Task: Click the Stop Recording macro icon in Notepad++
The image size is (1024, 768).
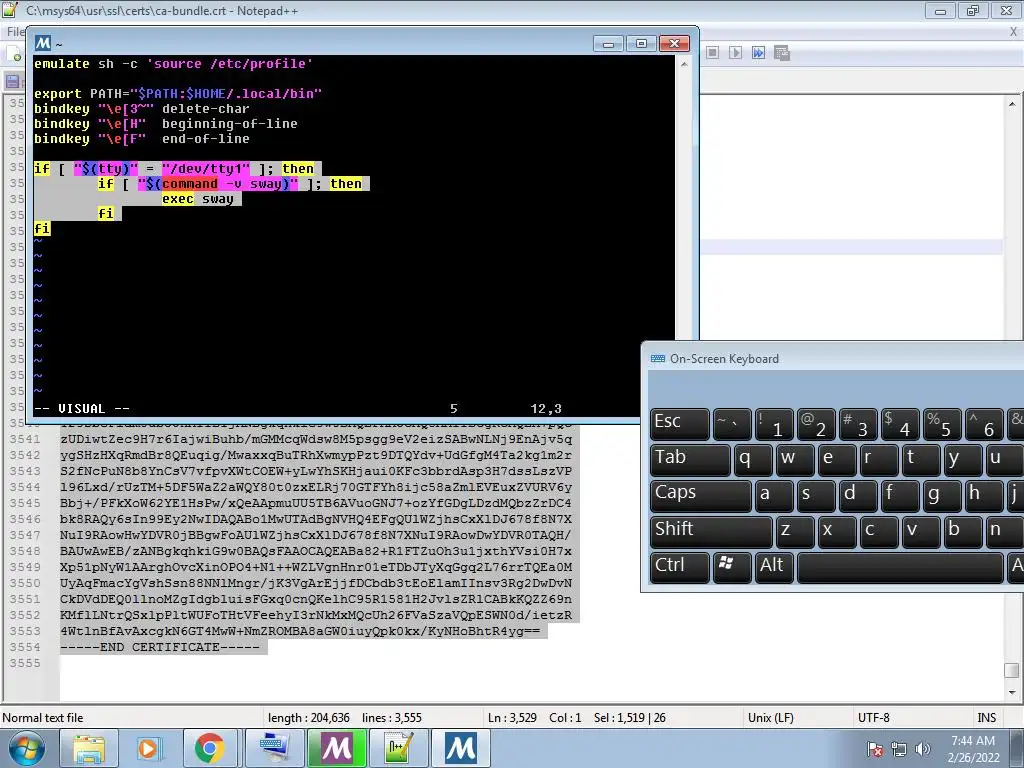Action: point(712,52)
